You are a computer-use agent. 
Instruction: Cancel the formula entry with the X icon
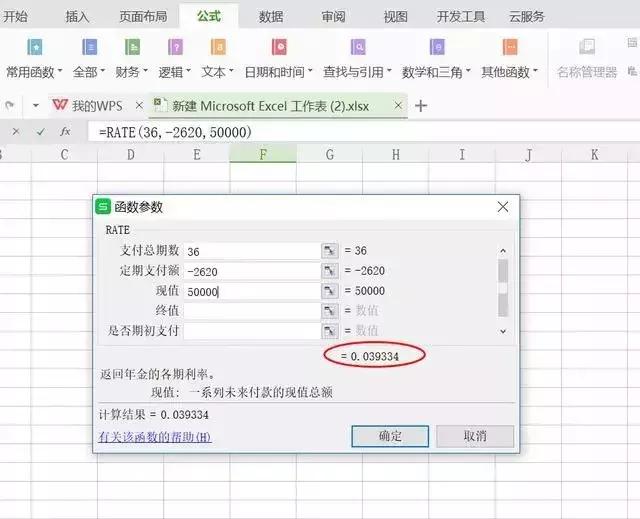[16, 131]
